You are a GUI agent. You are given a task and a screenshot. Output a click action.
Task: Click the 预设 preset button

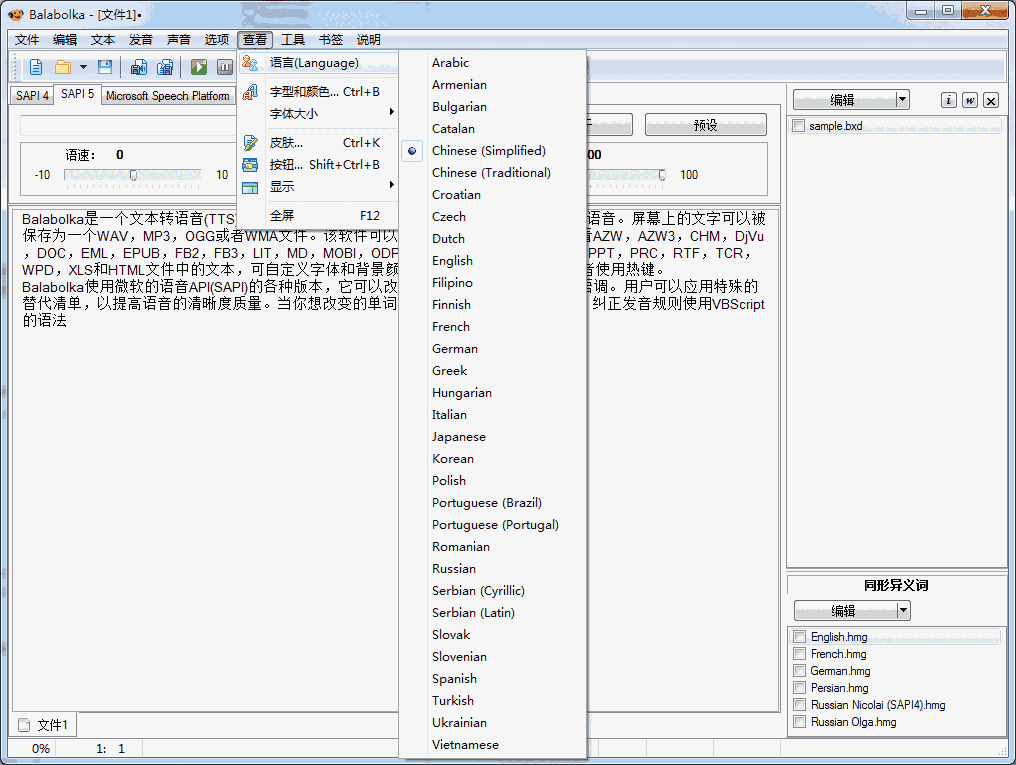(705, 125)
